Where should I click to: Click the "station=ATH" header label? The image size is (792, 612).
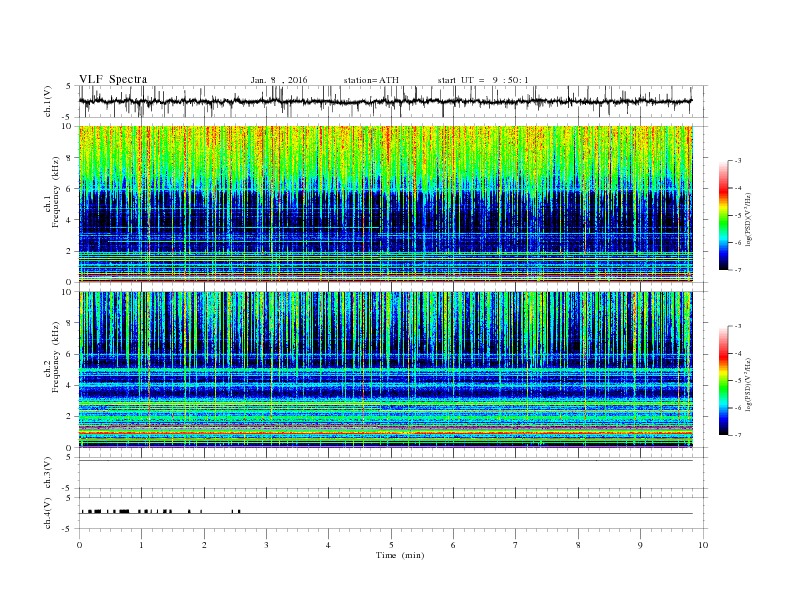tap(371, 80)
